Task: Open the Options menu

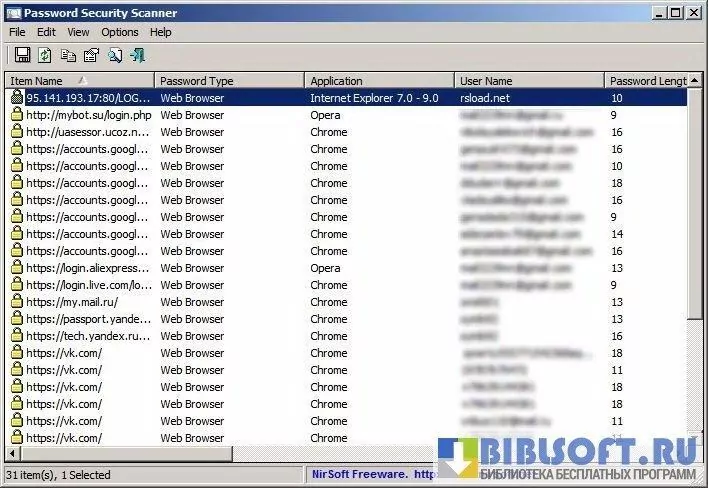Action: (120, 32)
